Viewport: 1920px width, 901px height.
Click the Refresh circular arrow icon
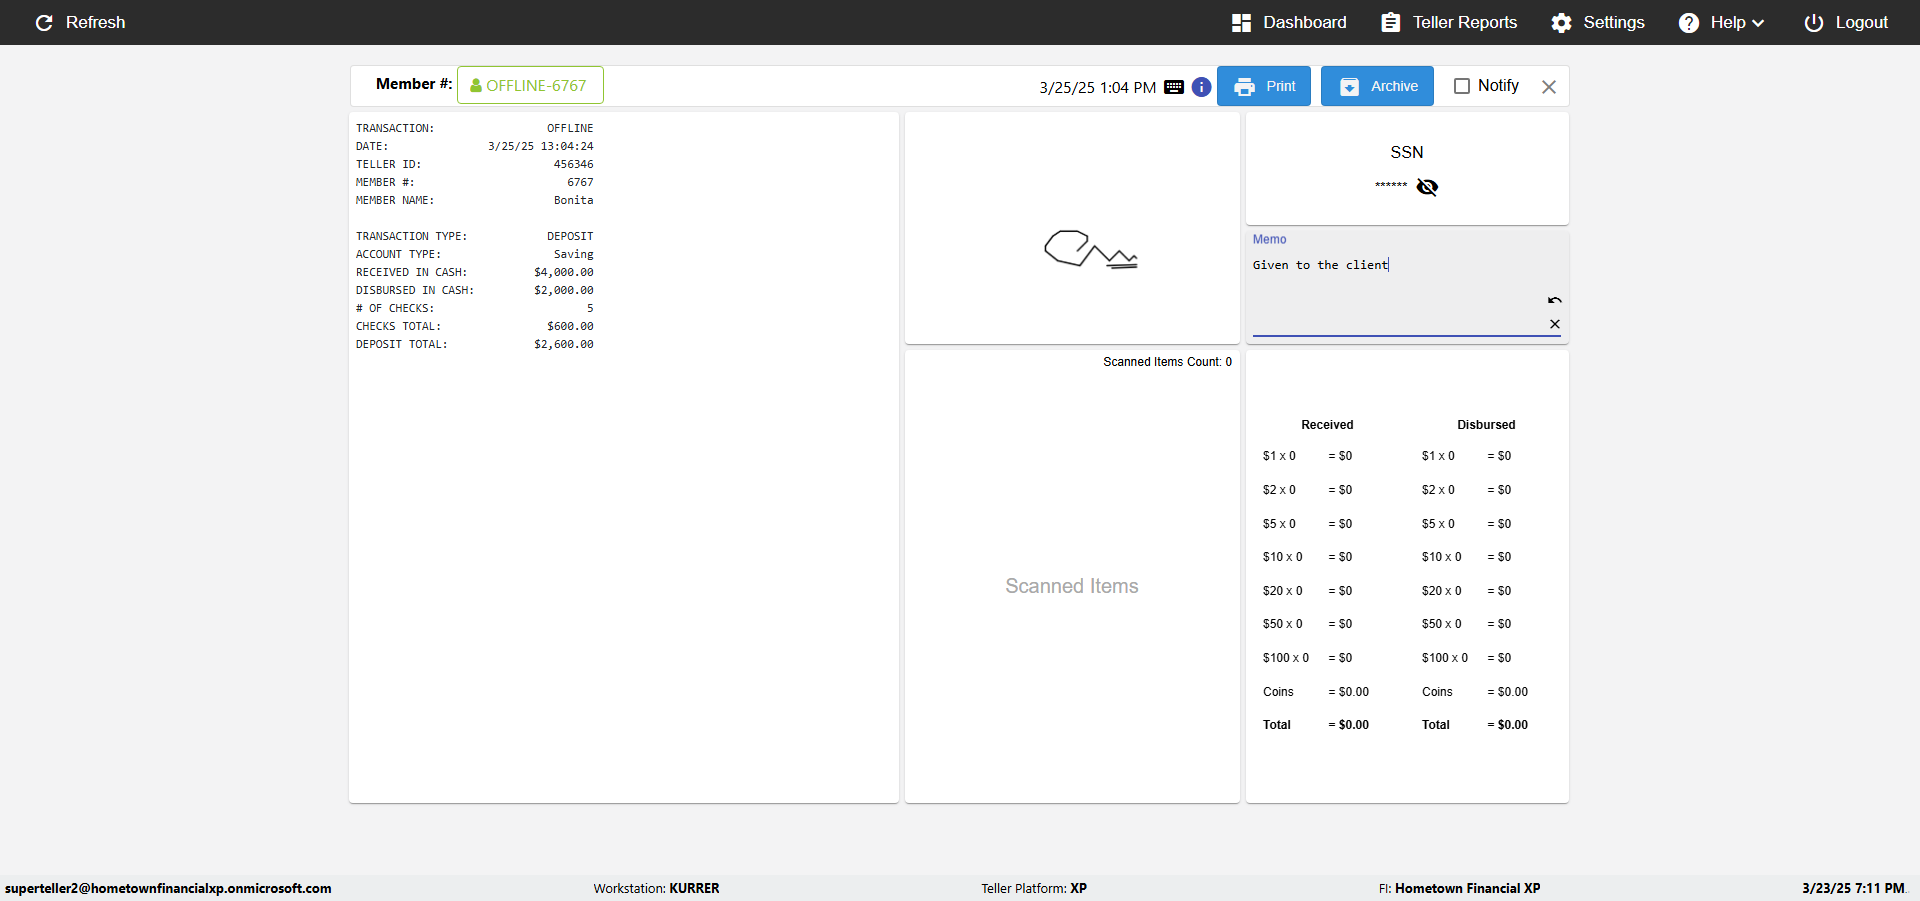[44, 23]
